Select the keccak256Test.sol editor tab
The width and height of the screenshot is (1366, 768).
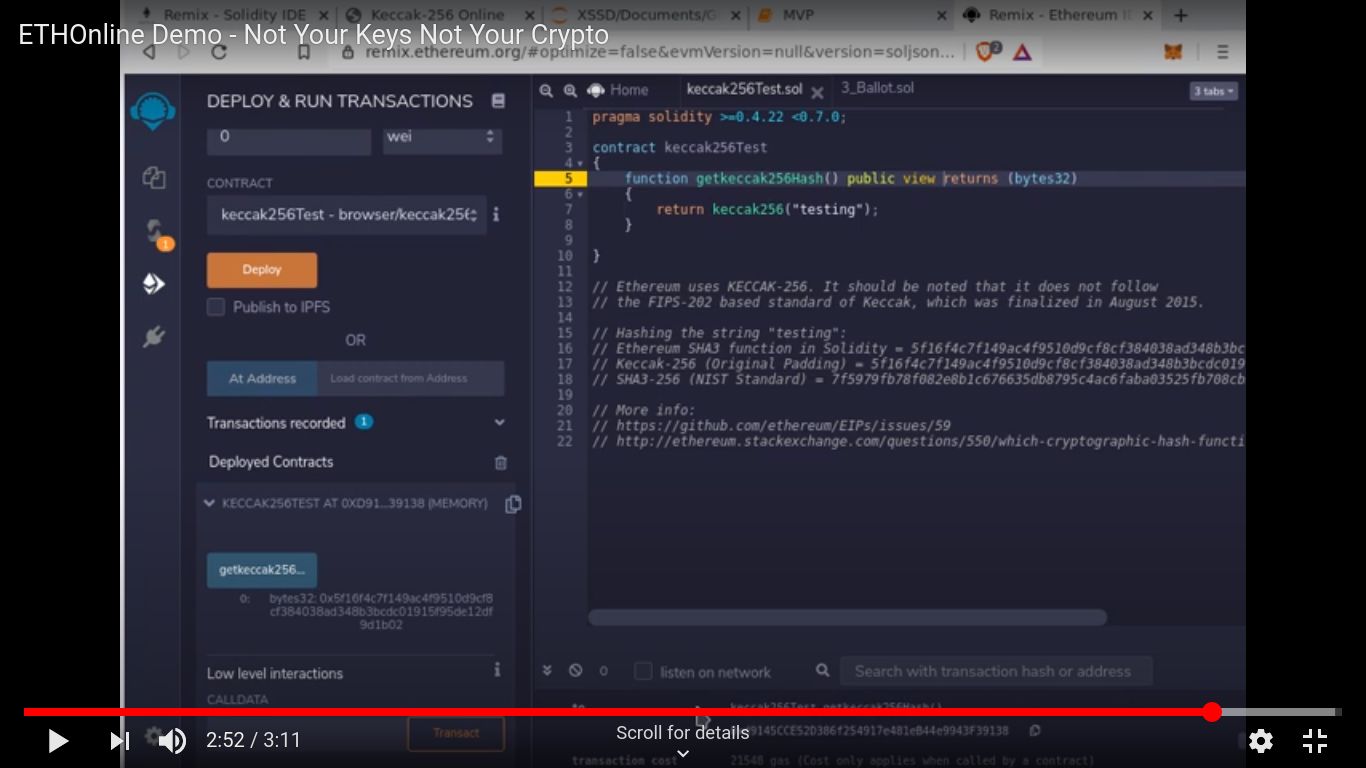pyautogui.click(x=744, y=89)
